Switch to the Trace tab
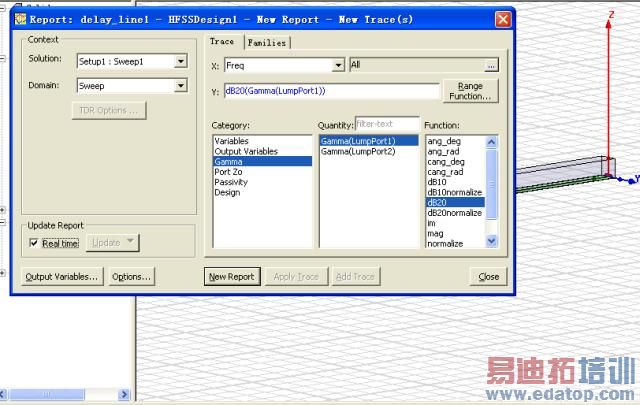 [x=222, y=42]
